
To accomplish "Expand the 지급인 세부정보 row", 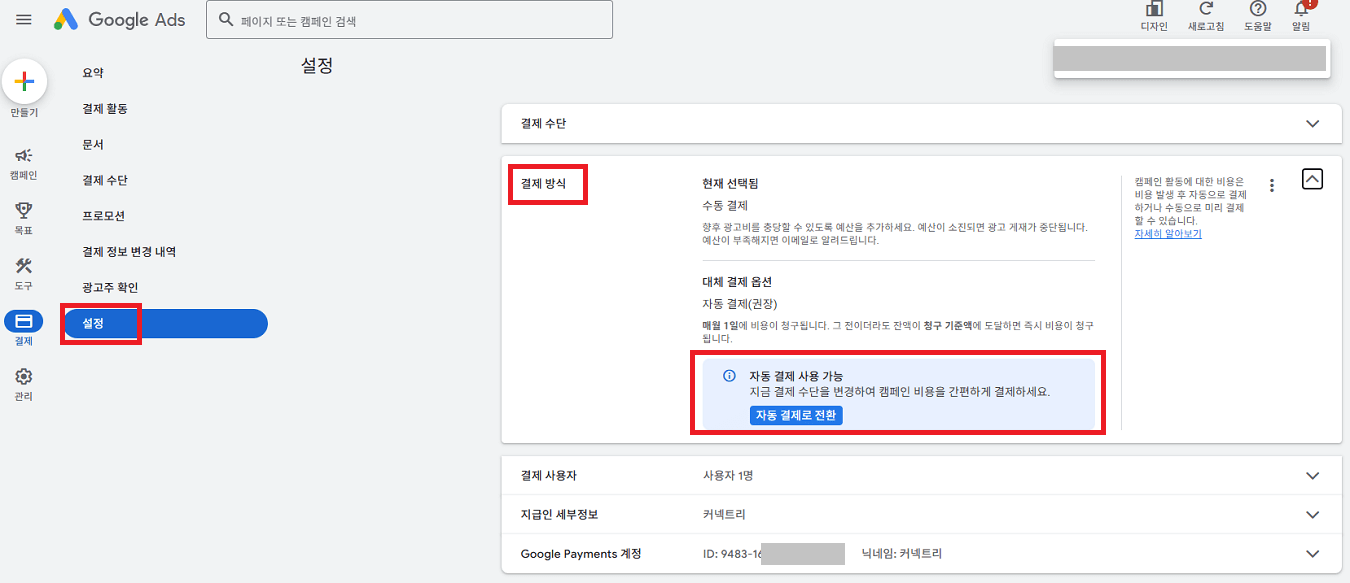I will (921, 515).
